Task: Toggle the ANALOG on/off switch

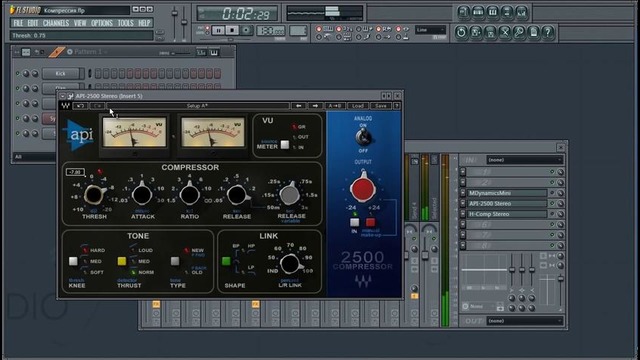Action: (x=363, y=137)
